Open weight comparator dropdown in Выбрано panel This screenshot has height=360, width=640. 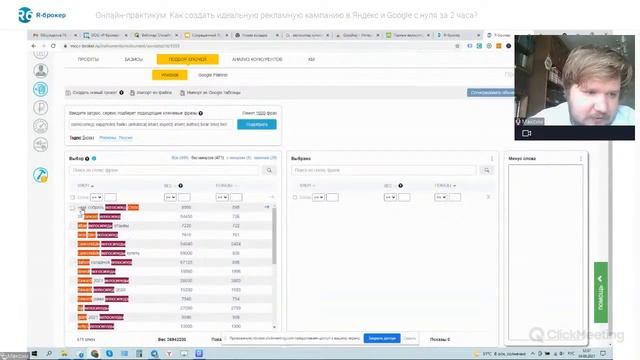point(390,198)
